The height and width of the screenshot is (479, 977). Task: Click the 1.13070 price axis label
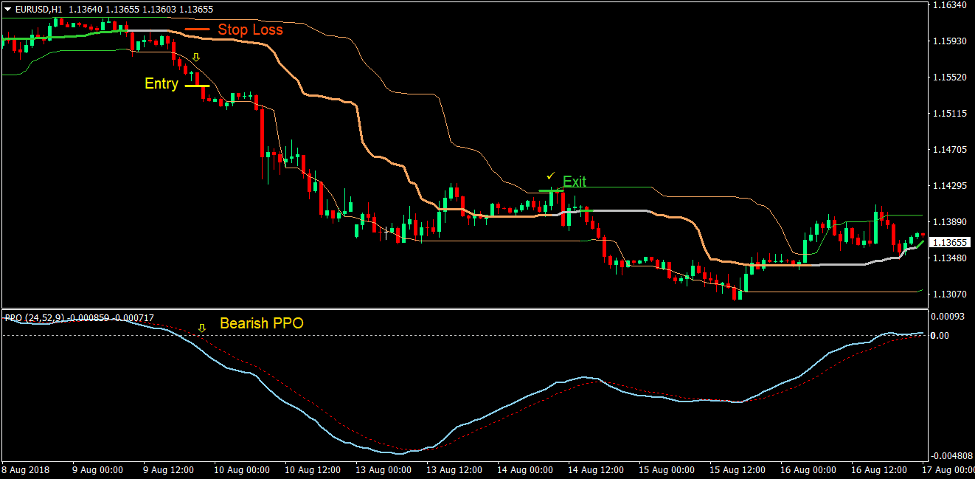click(949, 294)
